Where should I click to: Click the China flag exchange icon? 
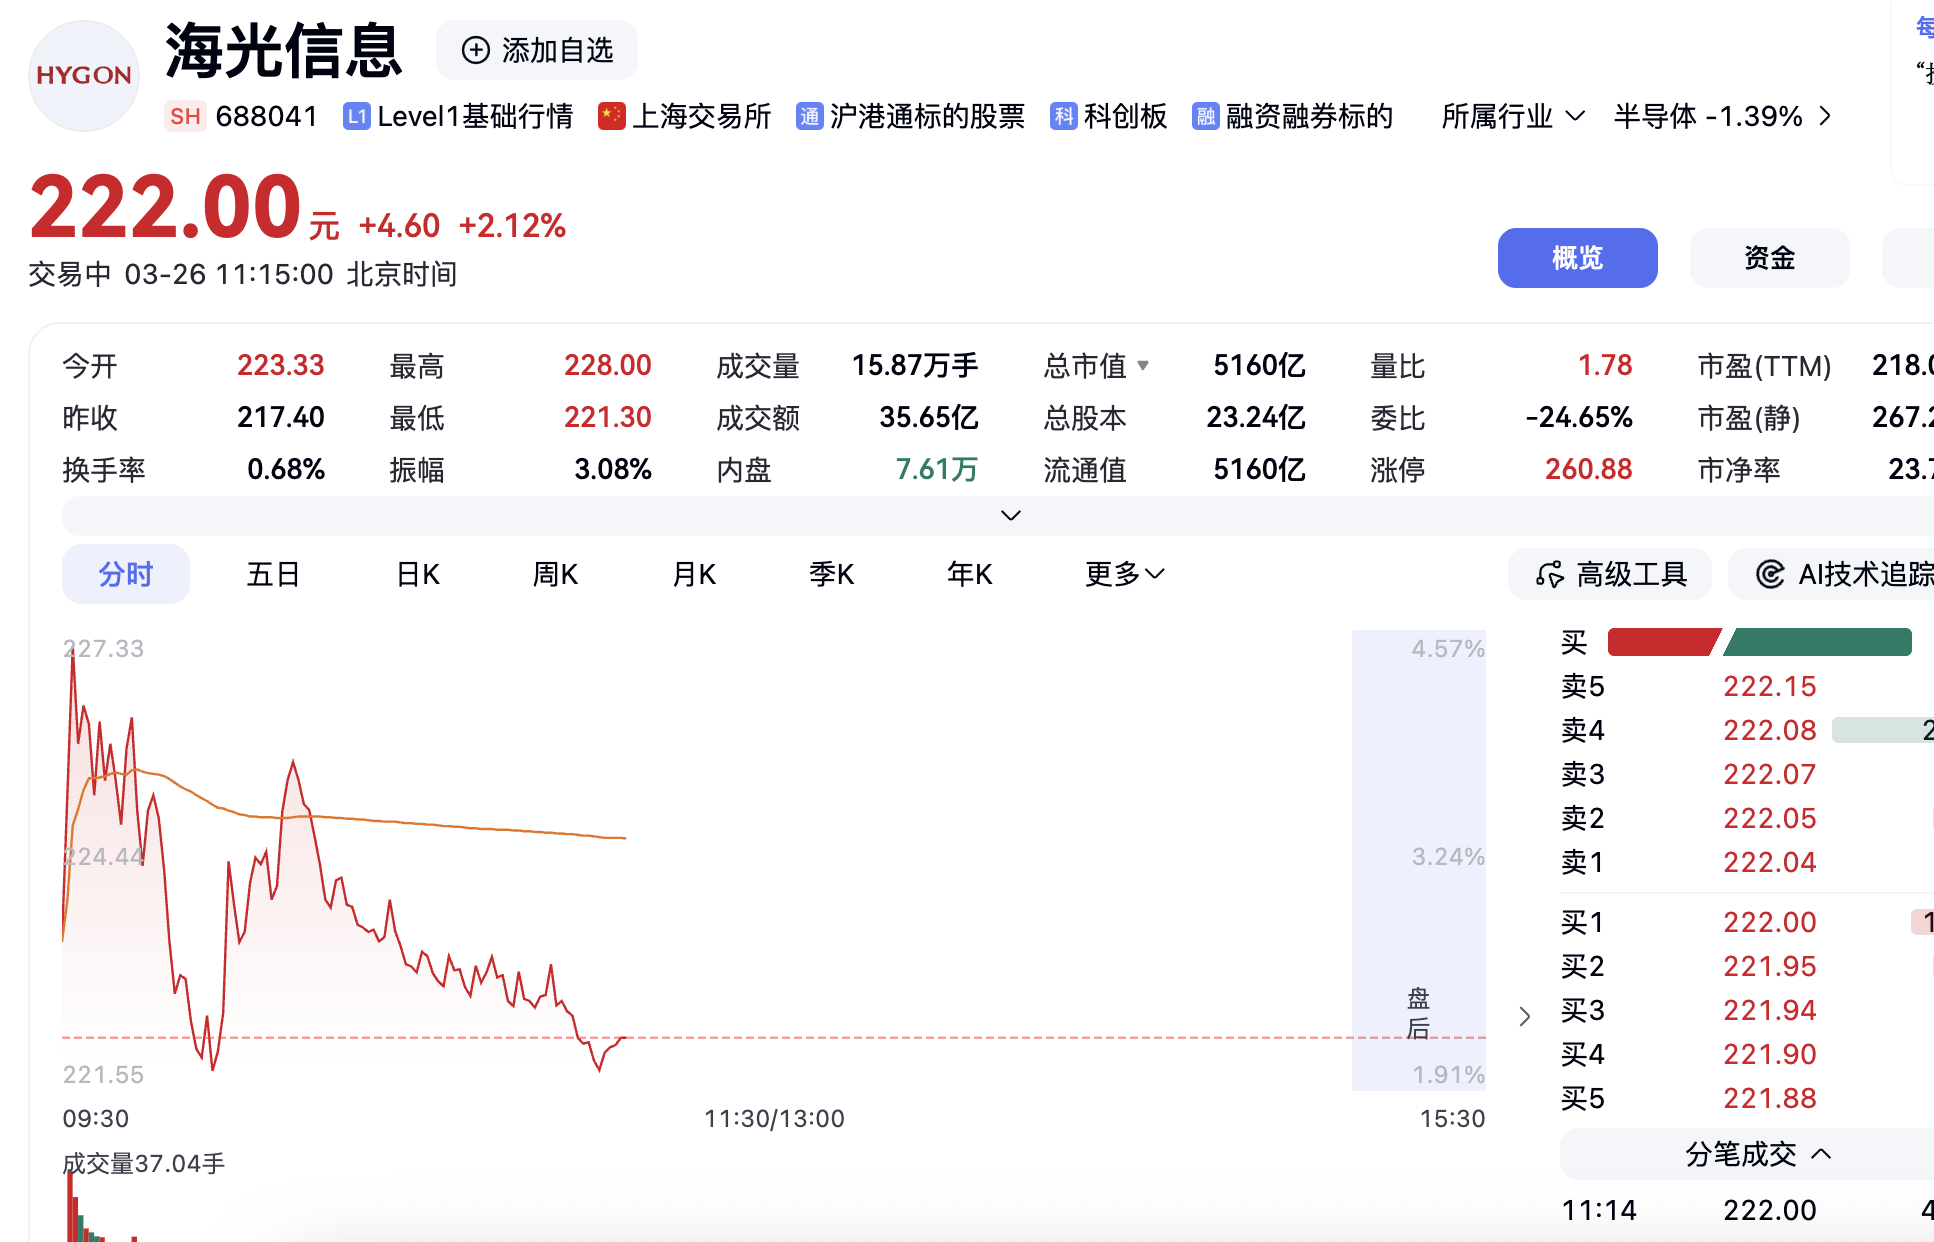(x=611, y=117)
